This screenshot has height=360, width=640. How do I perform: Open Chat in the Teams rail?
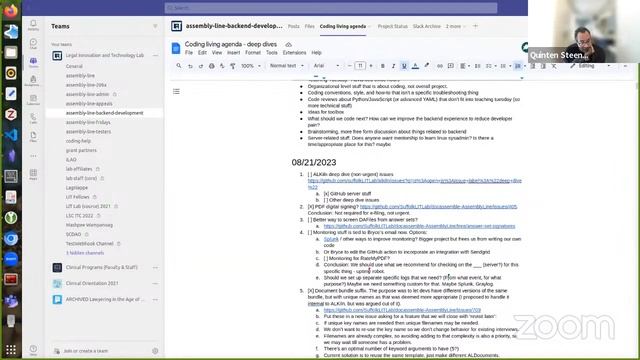[x=33, y=44]
